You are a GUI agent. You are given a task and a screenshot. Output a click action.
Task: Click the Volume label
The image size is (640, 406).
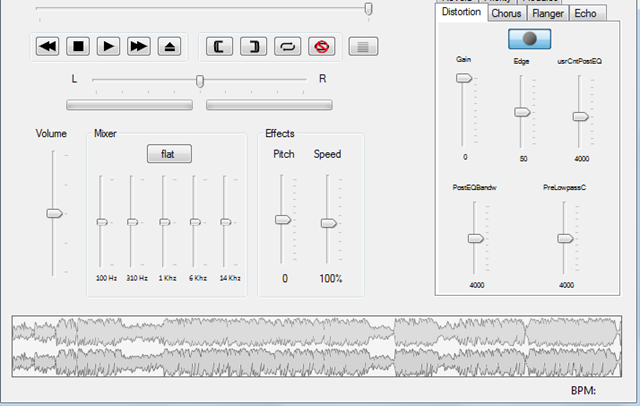coord(51,133)
